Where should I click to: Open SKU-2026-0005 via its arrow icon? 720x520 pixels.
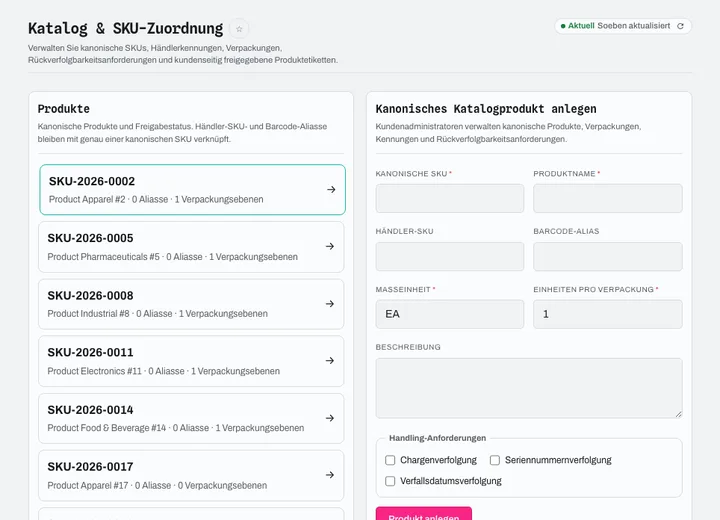[330, 246]
